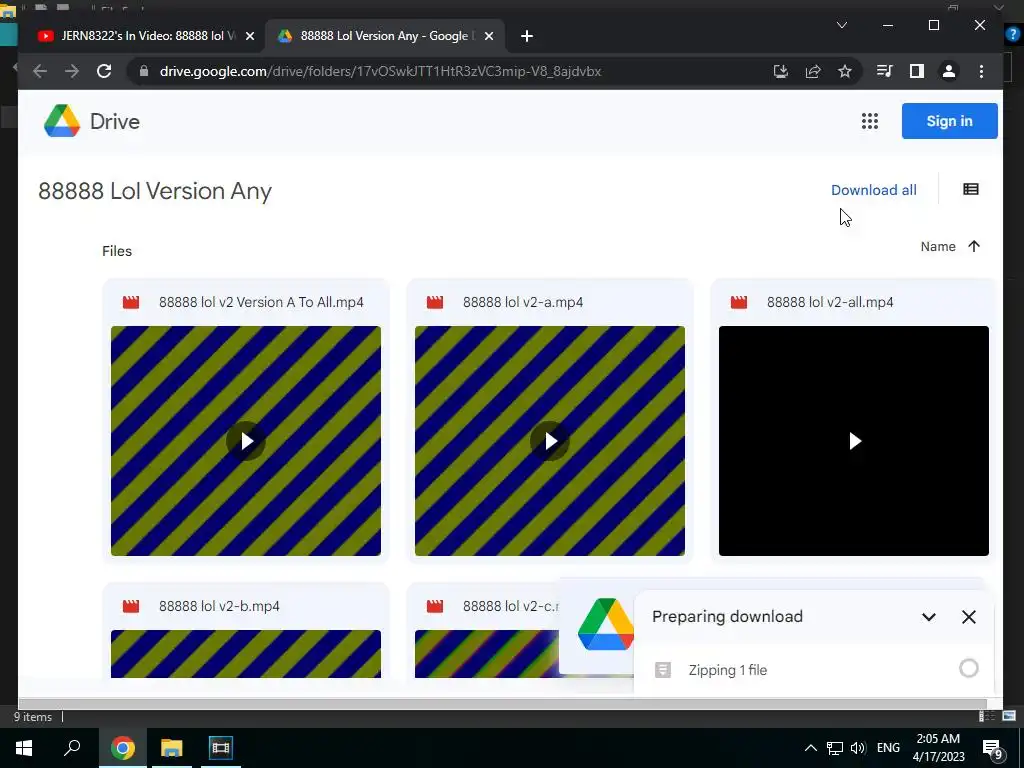Viewport: 1024px width, 768px height.
Task: Select the 88888 lol v2-a.mp4 filename
Action: [x=523, y=302]
